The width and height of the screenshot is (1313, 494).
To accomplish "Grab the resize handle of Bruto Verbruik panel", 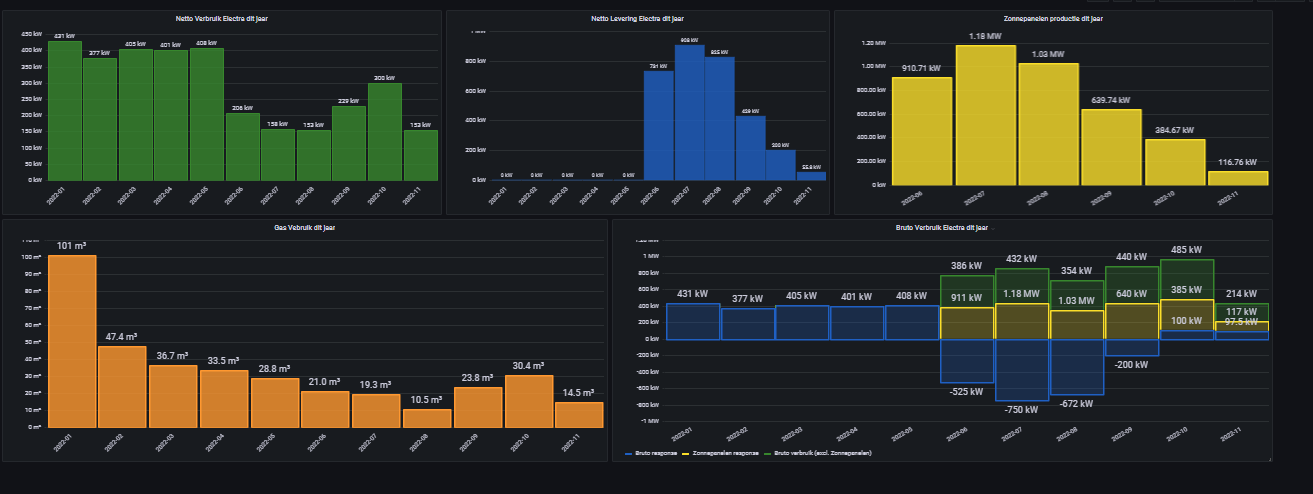I will (x=1269, y=459).
